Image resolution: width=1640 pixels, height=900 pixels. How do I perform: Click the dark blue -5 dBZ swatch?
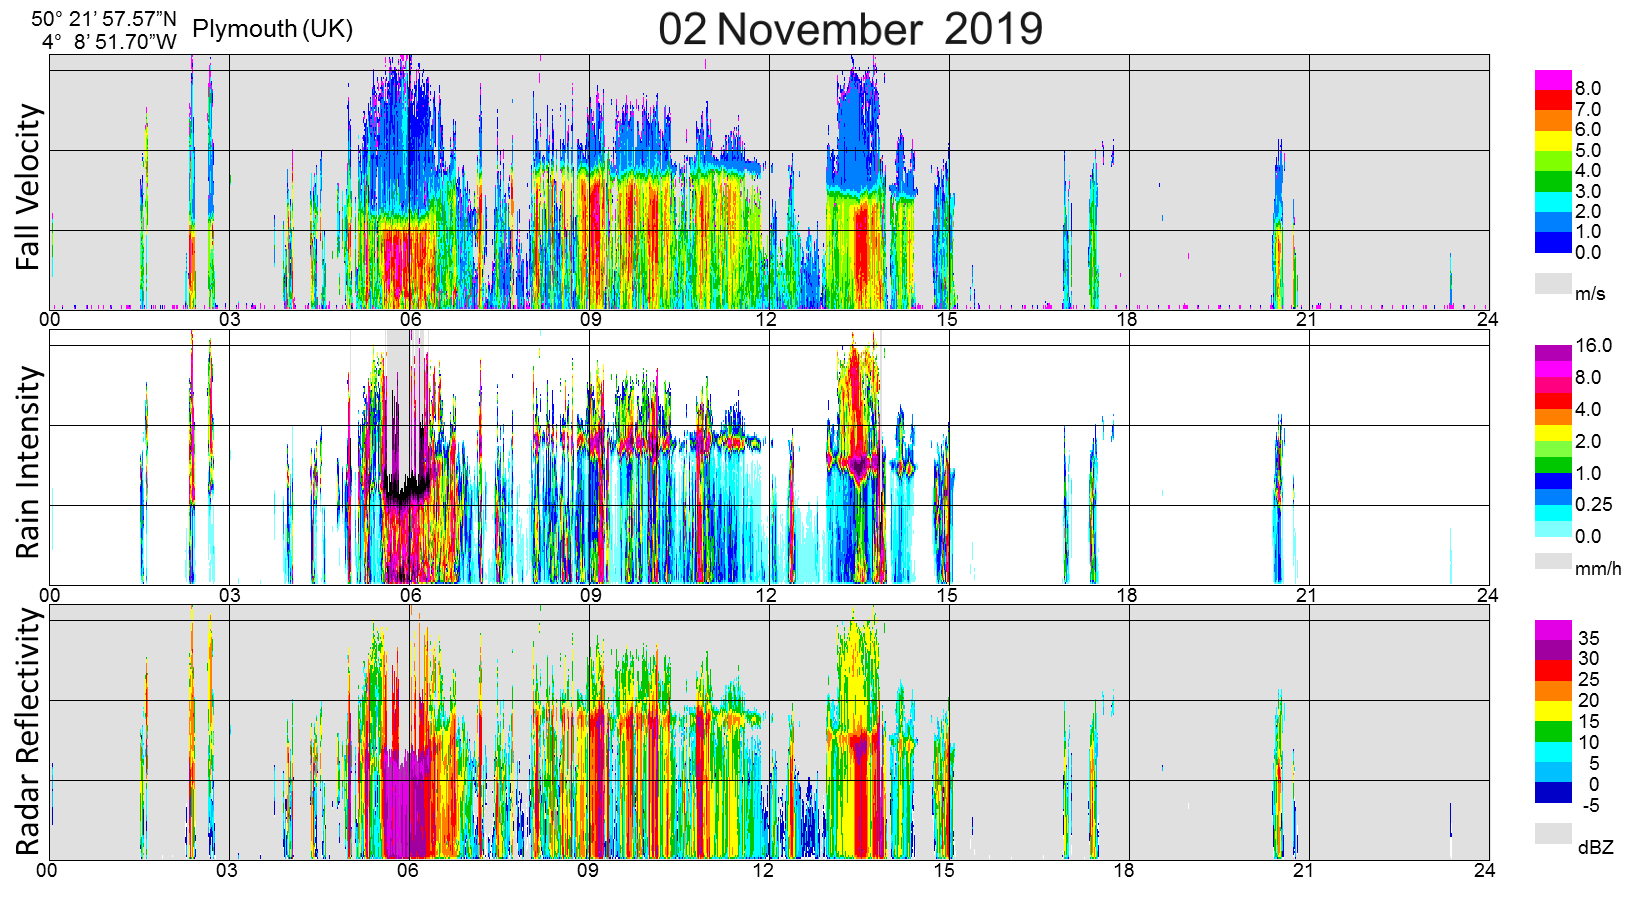pos(1553,793)
